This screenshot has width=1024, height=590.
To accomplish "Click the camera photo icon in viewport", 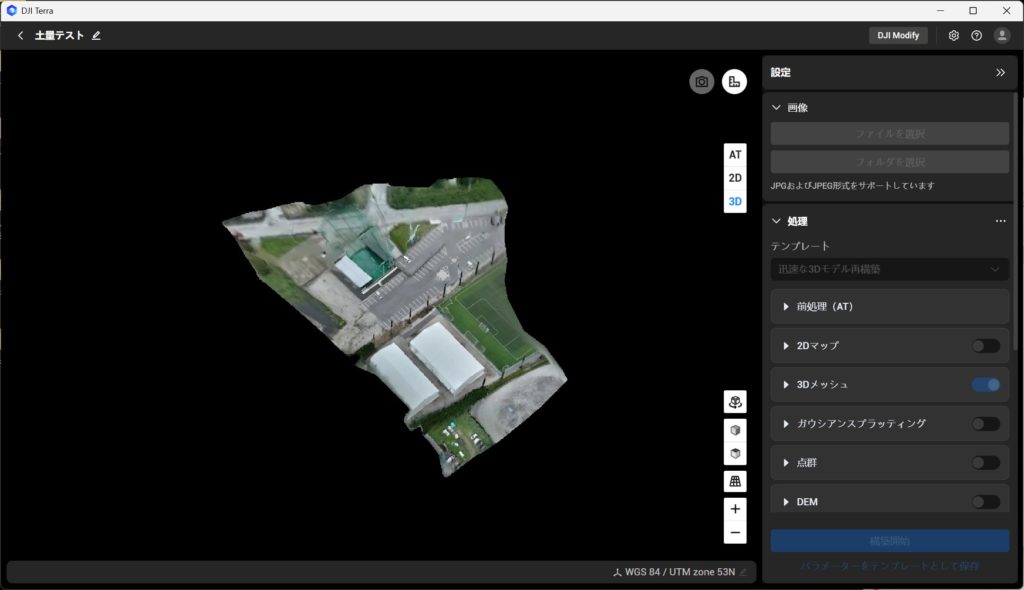I will pos(702,82).
